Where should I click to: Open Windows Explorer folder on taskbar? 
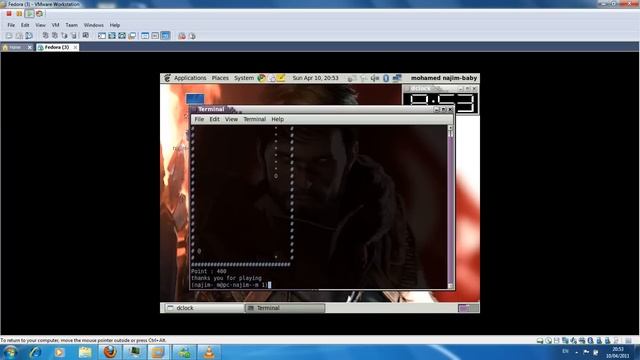(x=85, y=352)
